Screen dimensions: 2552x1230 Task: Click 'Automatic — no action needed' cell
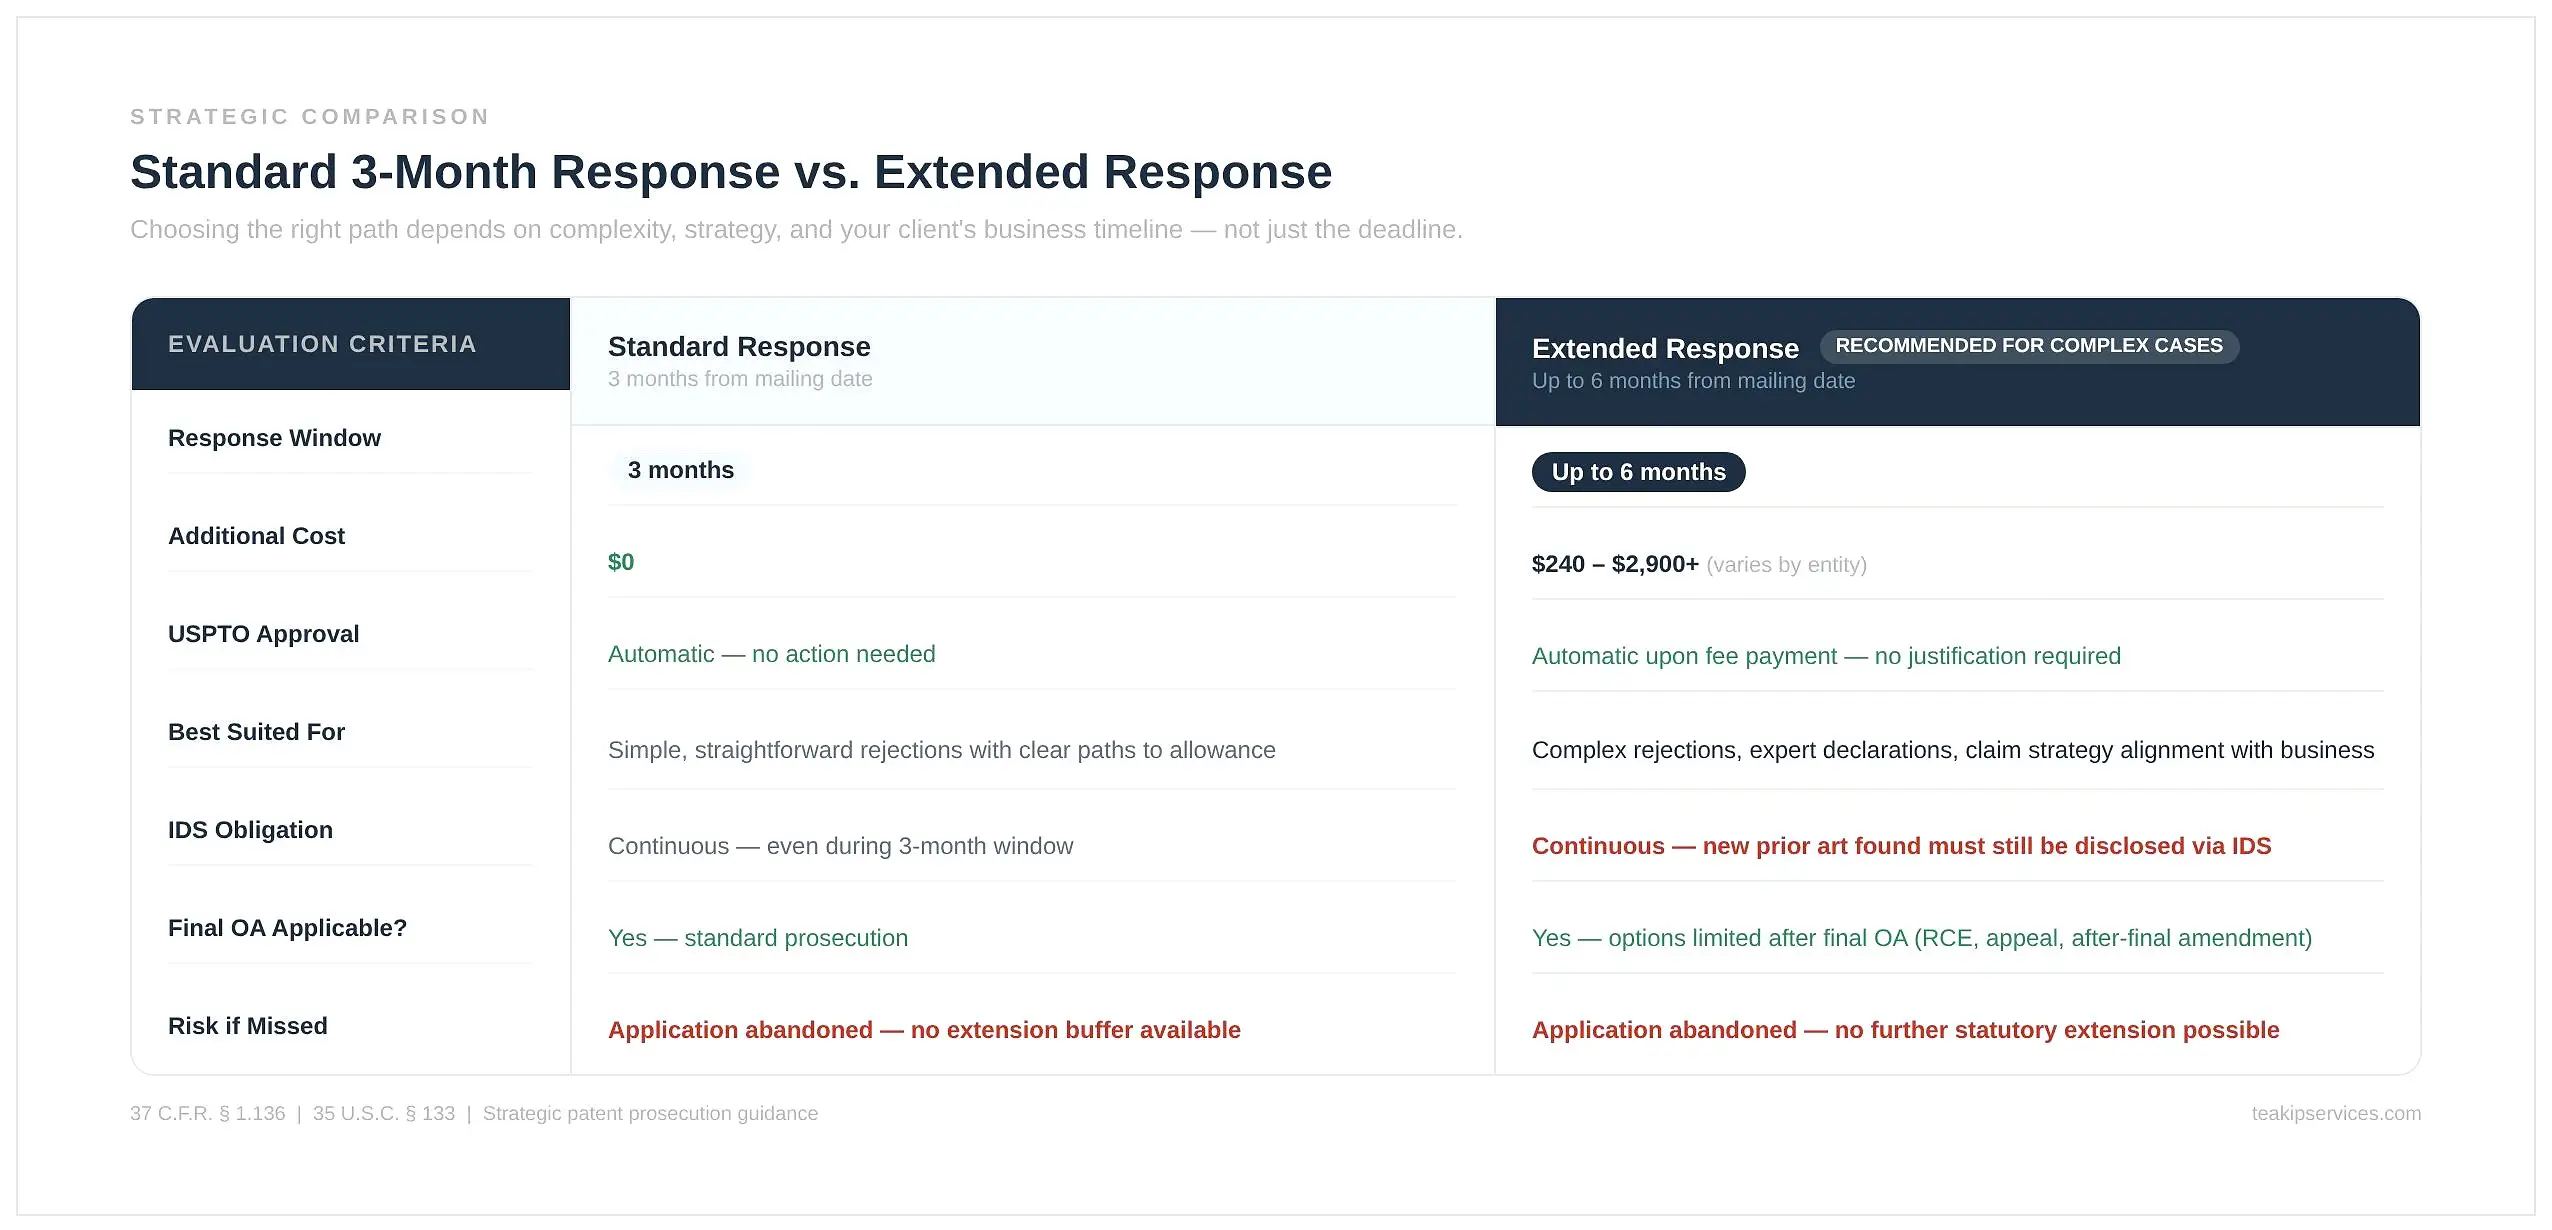pos(771,654)
